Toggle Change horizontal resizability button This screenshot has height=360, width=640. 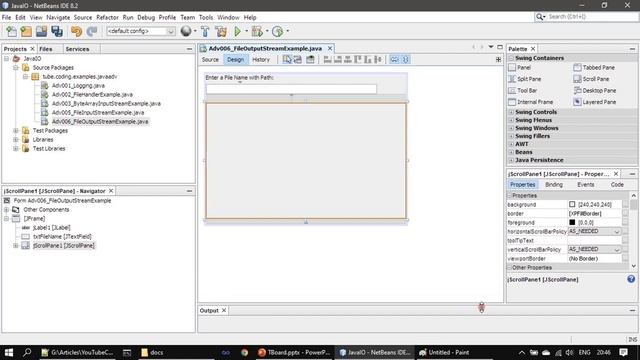[394, 60]
